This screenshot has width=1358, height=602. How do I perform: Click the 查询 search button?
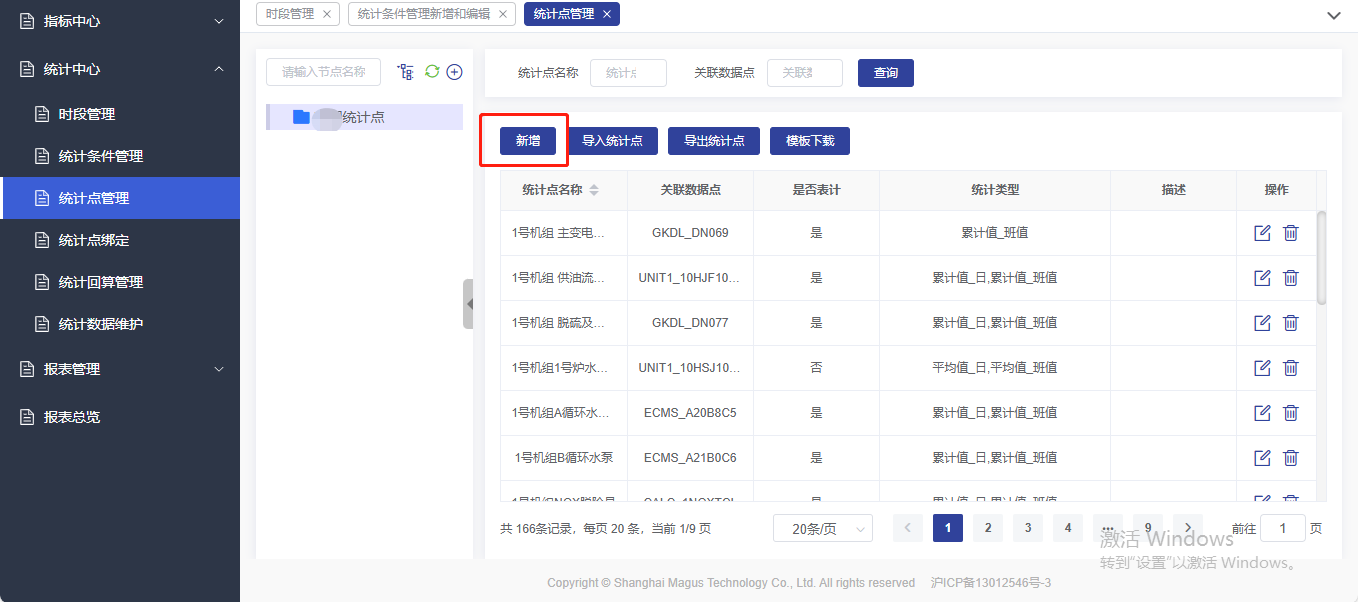pyautogui.click(x=885, y=73)
